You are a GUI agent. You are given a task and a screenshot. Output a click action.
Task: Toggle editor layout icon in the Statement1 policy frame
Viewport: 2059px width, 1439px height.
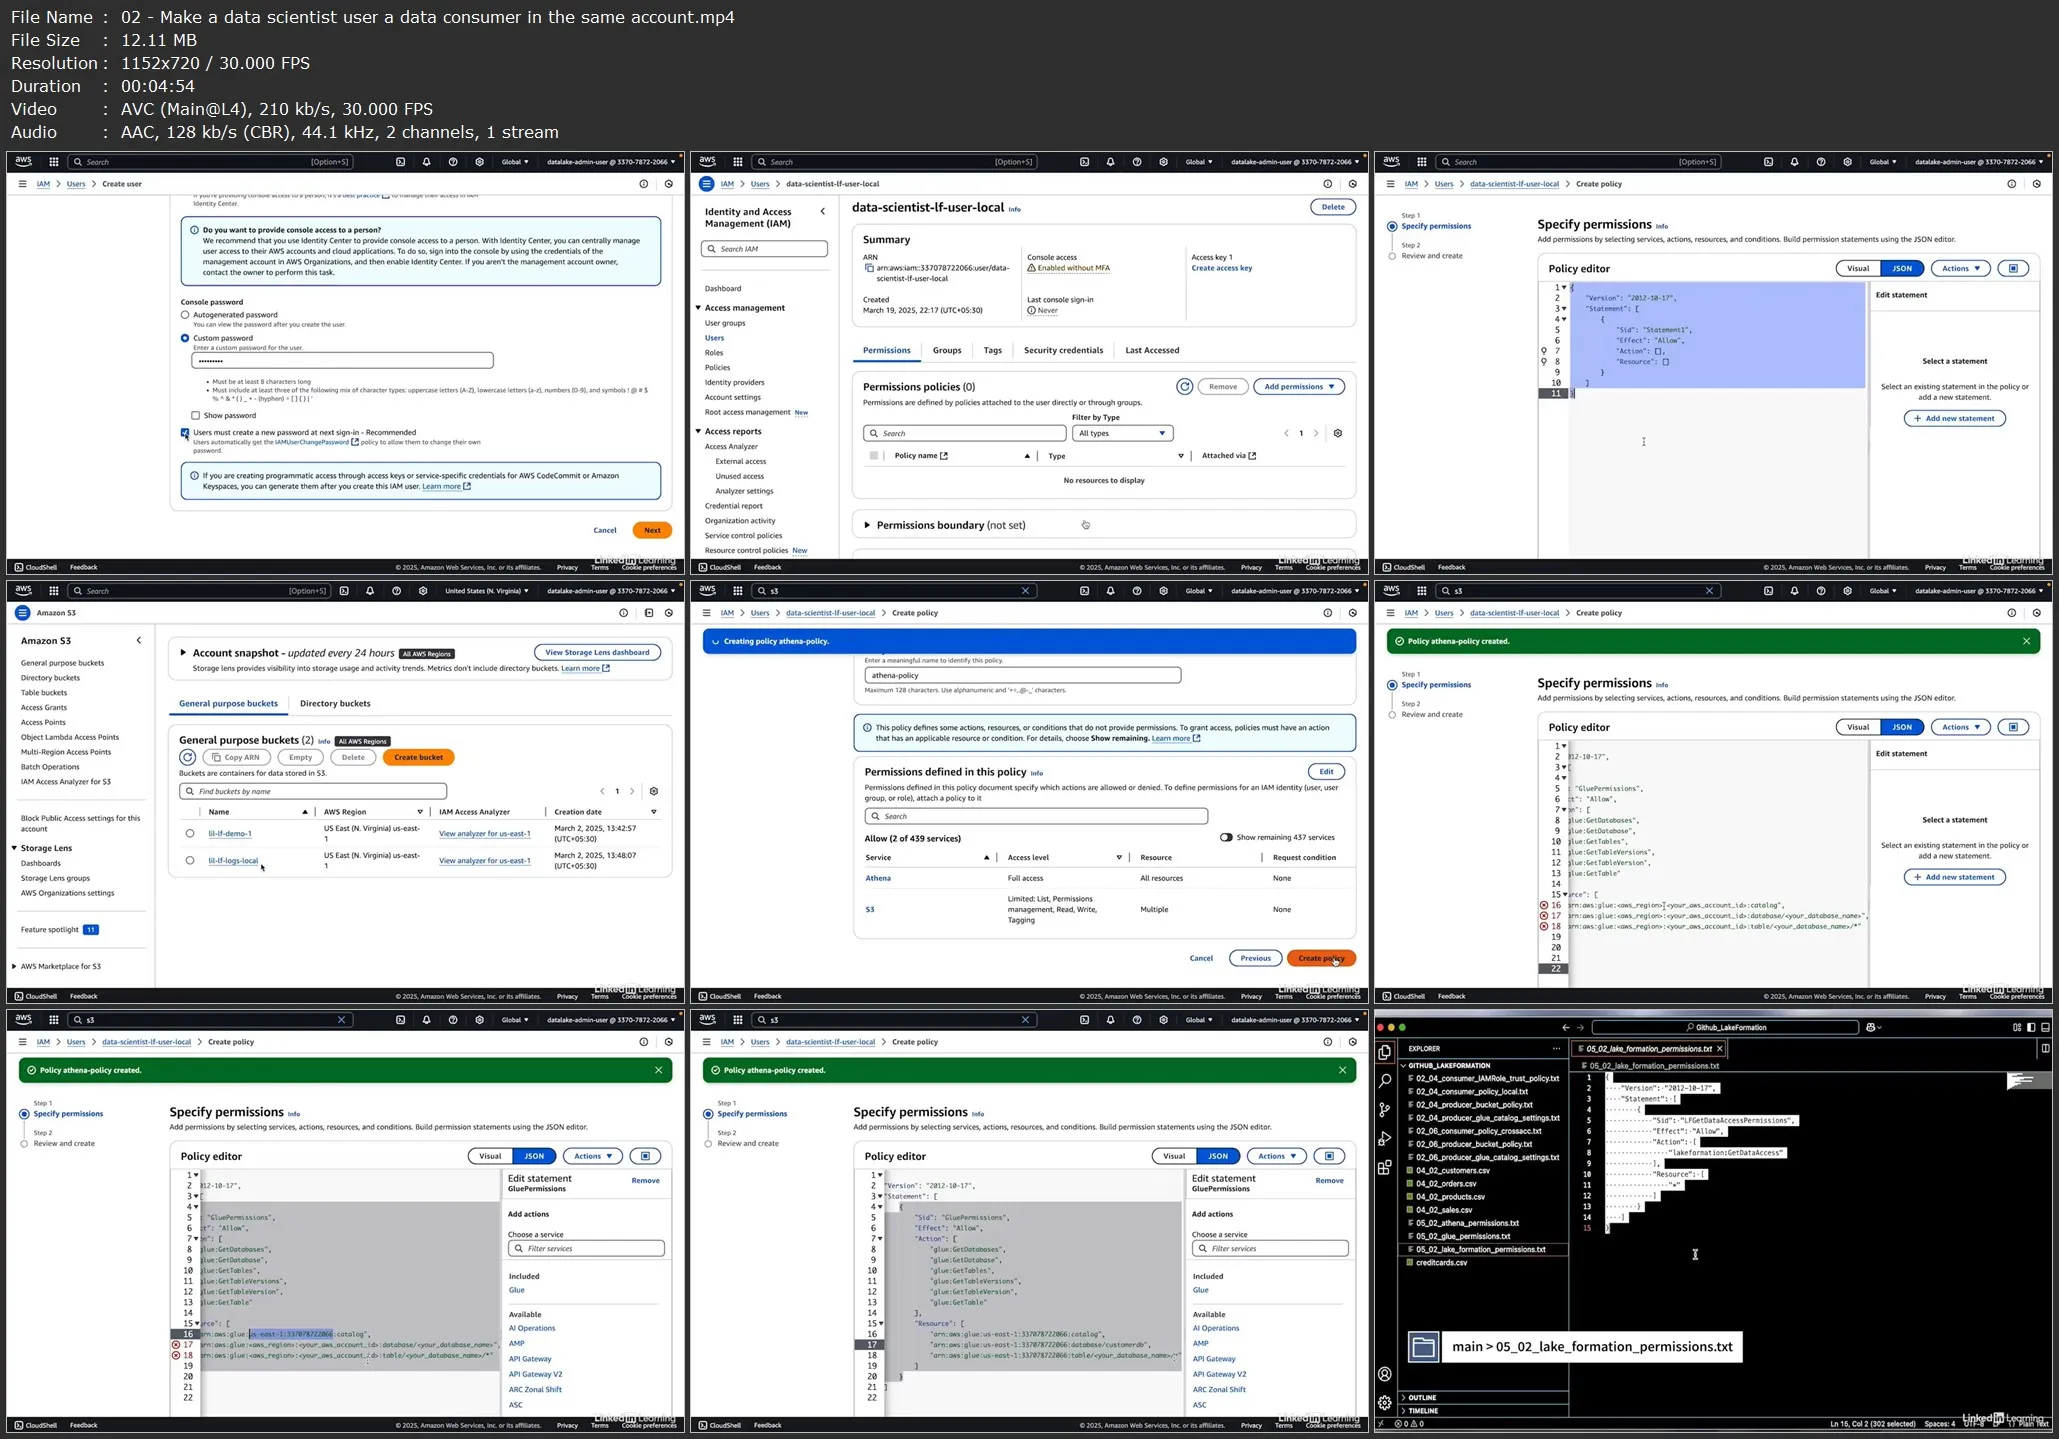point(2013,268)
